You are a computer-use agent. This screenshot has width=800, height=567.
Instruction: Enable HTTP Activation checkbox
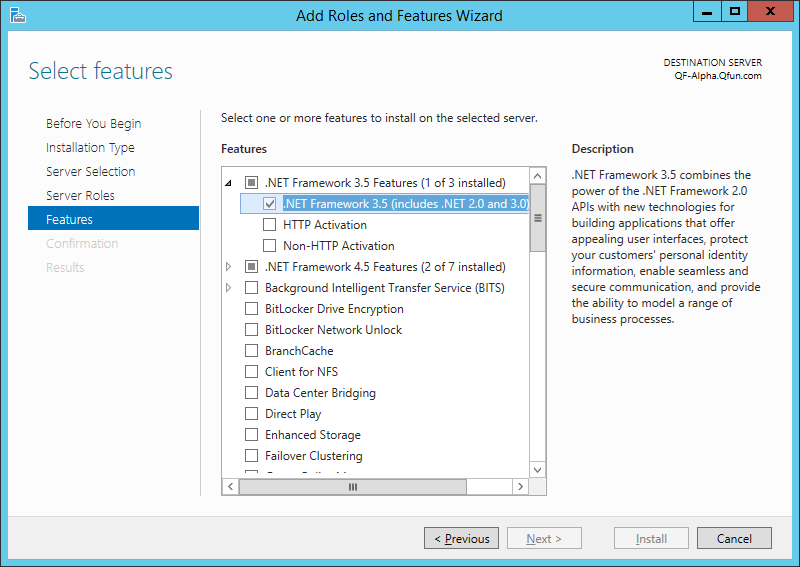pos(269,225)
